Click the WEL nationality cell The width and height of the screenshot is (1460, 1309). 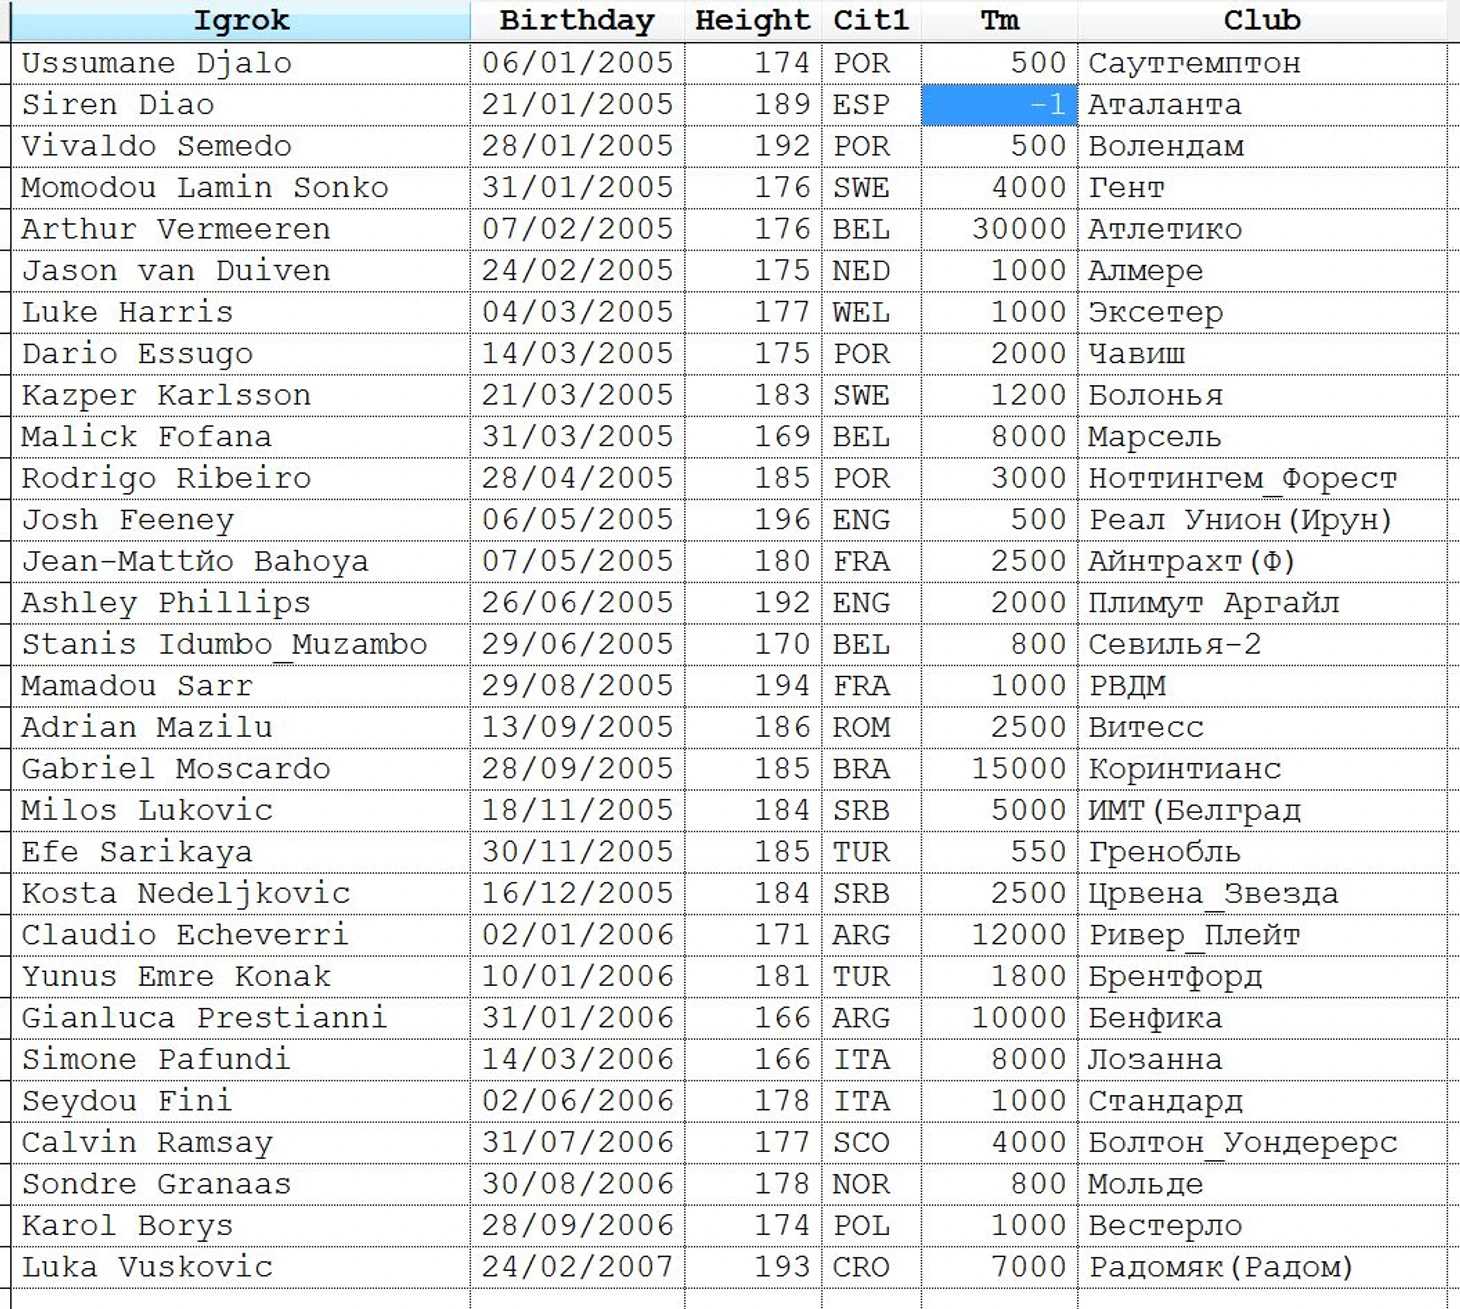pos(871,312)
